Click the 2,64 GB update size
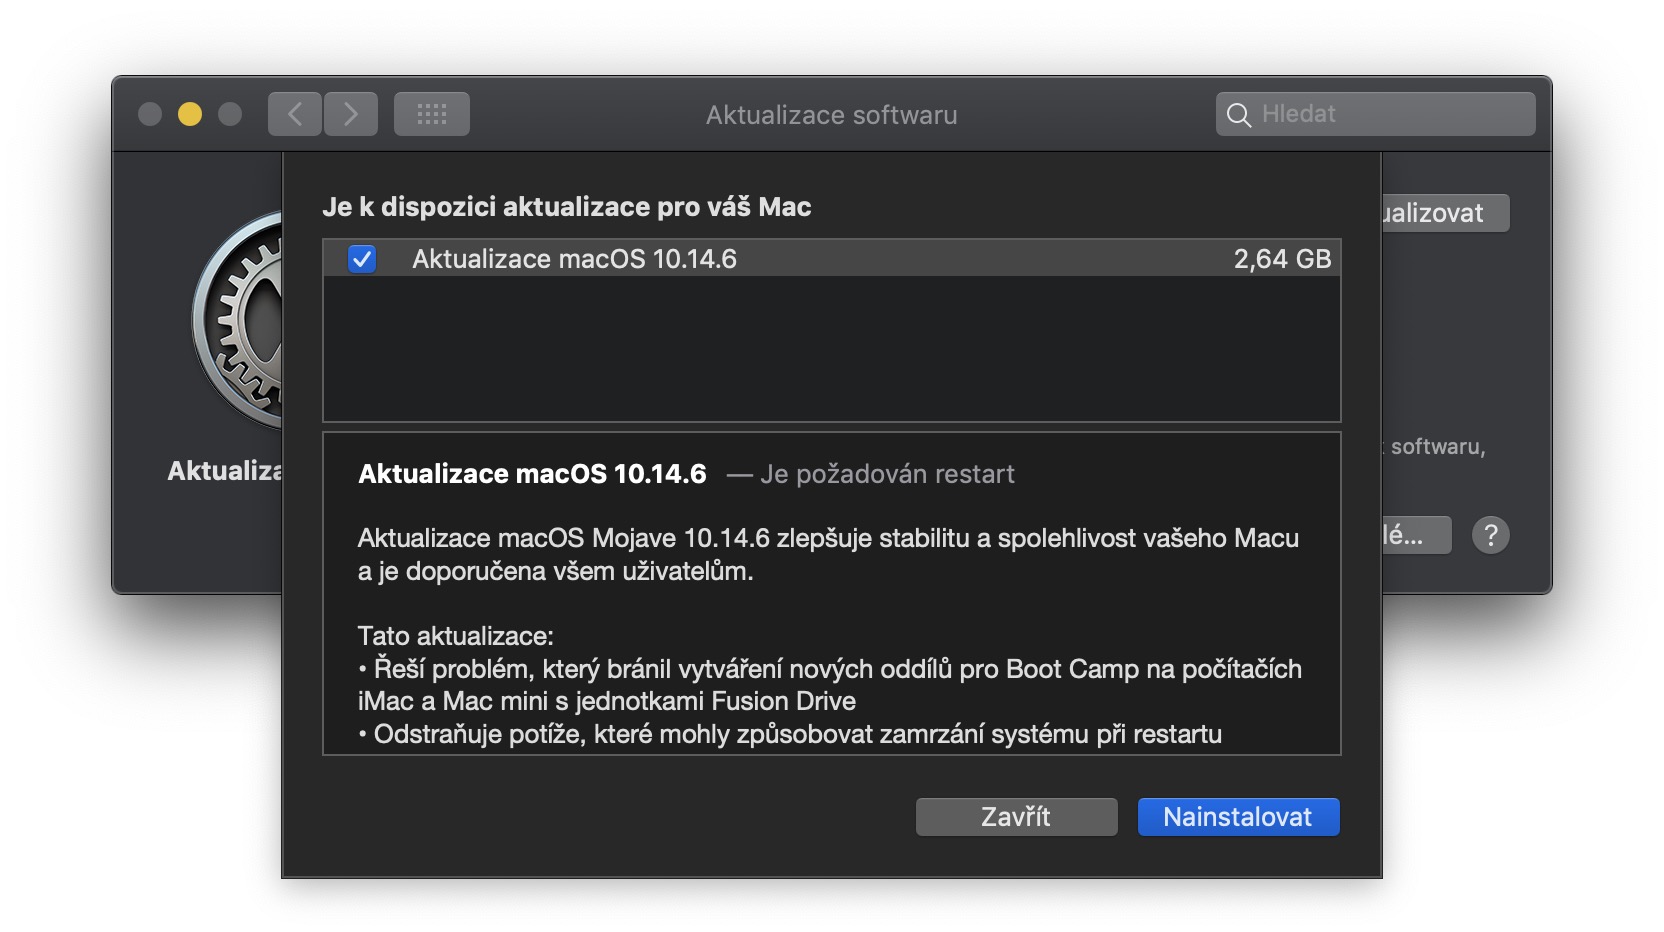Screen dimensions: 1664x932 1282,259
